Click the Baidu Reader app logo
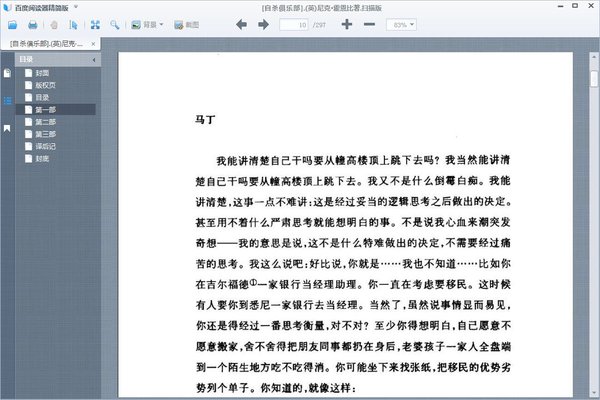The height and width of the screenshot is (400, 600). tap(7, 7)
